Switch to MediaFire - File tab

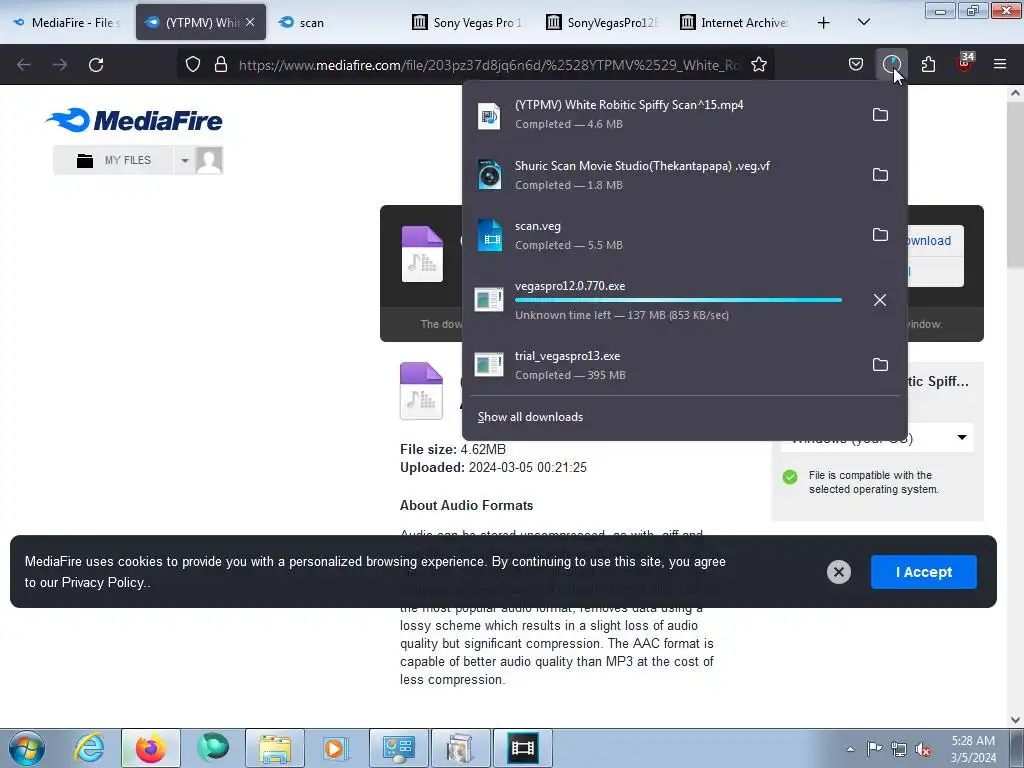(67, 23)
